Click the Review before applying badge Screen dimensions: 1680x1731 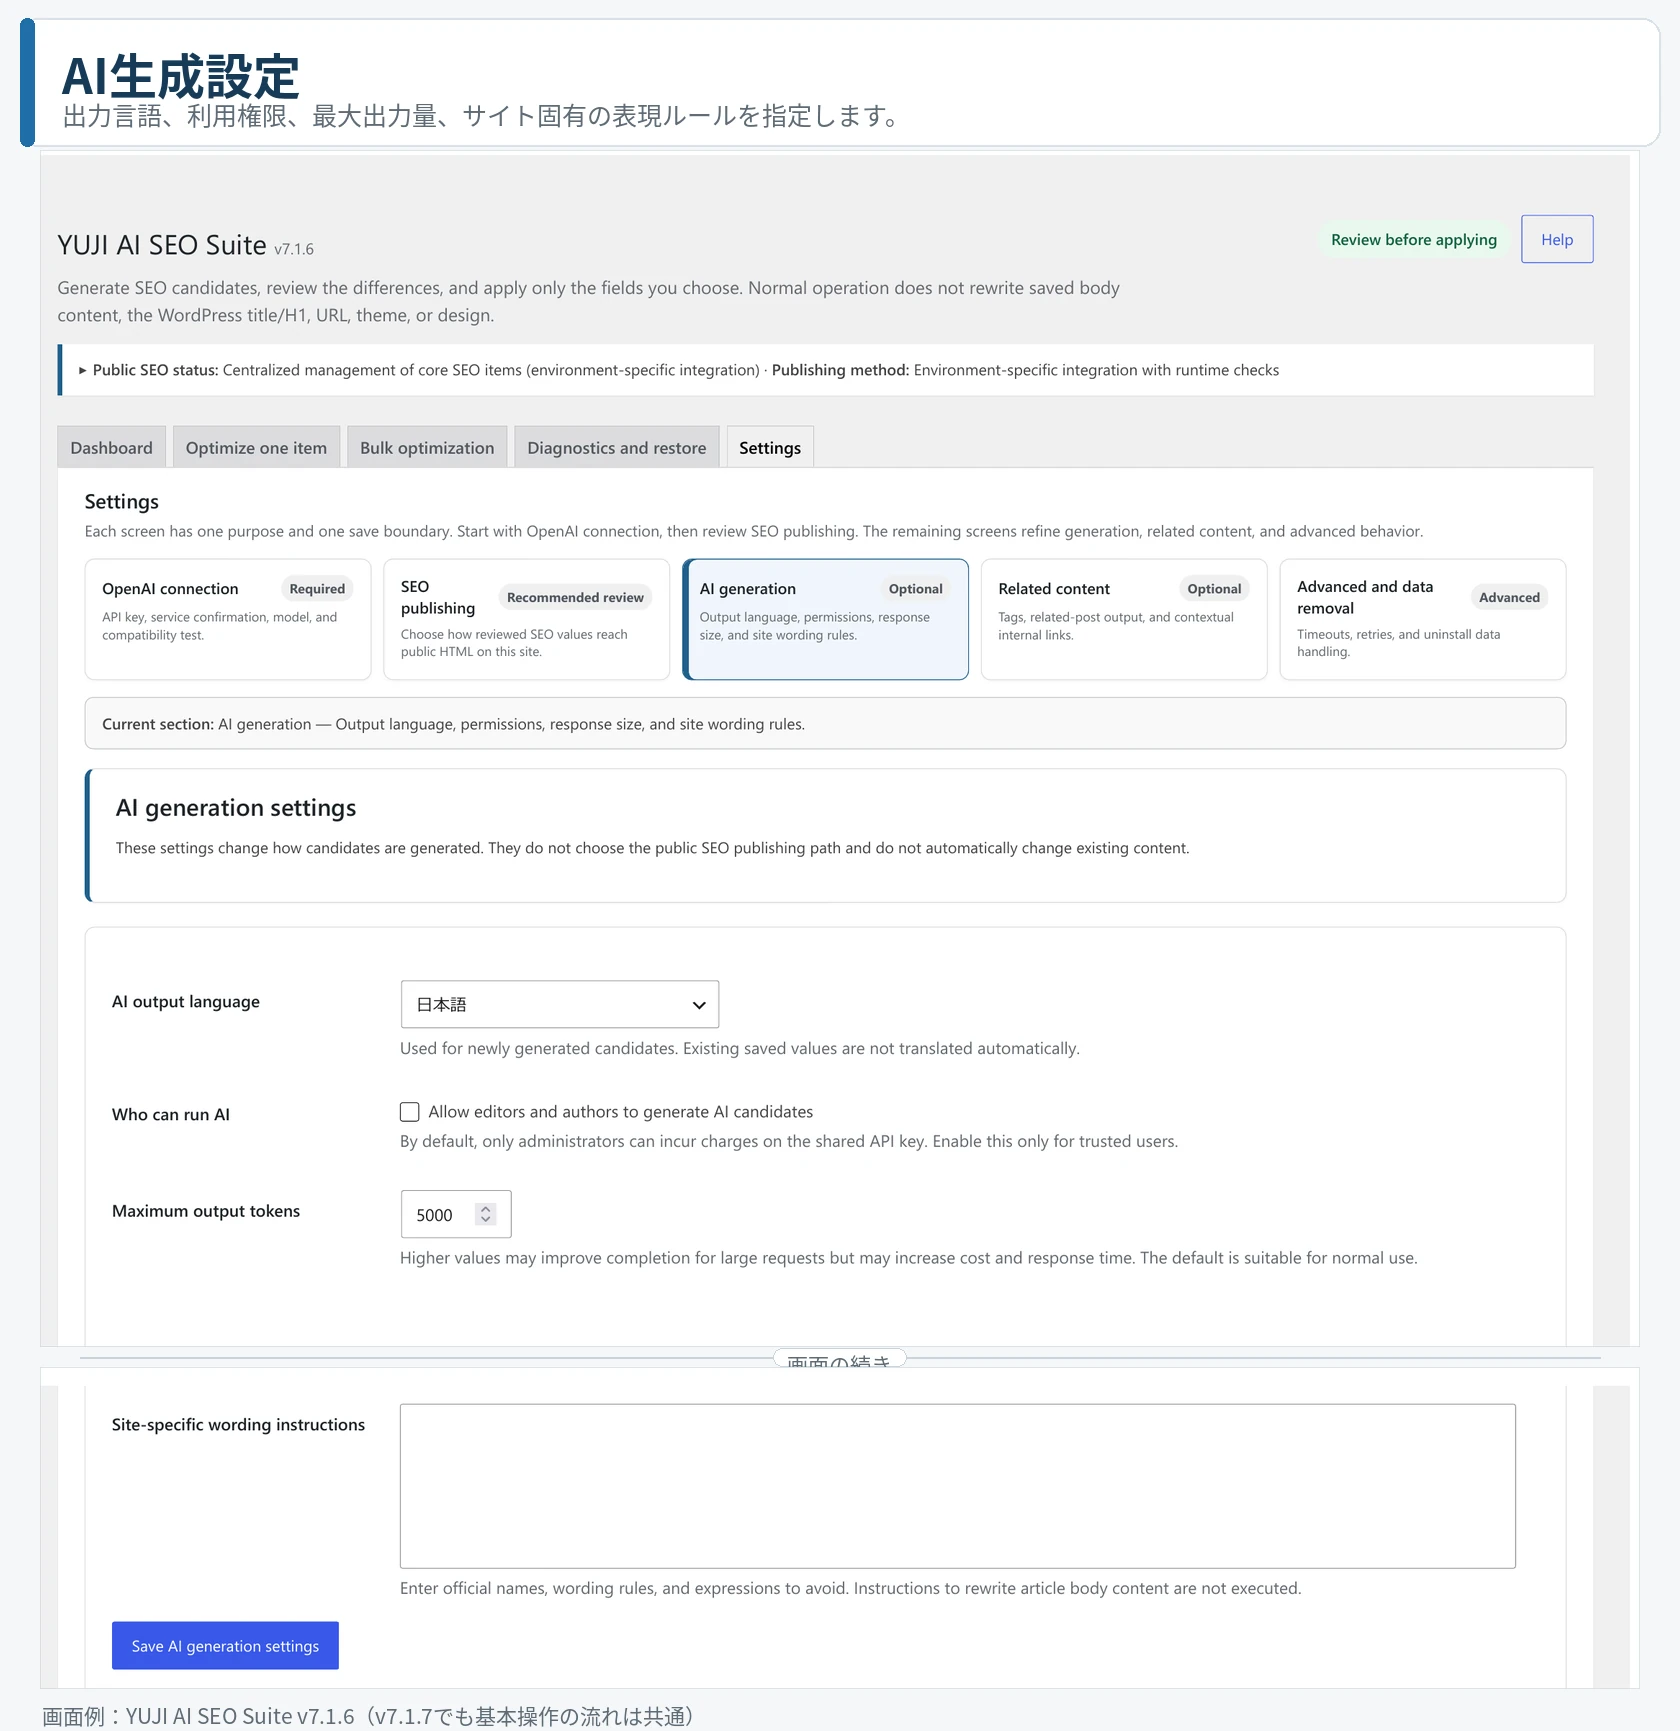point(1413,240)
